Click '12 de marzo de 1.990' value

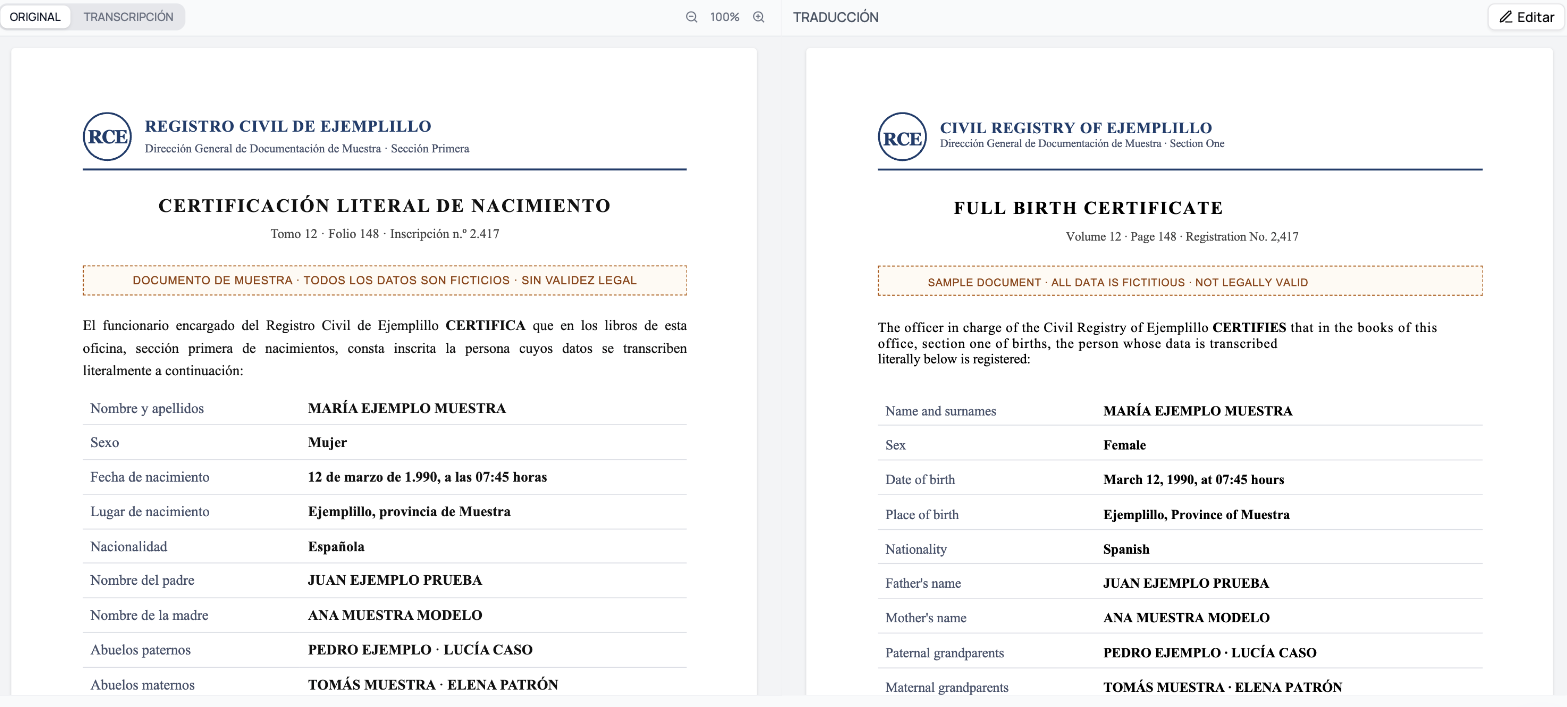point(428,477)
